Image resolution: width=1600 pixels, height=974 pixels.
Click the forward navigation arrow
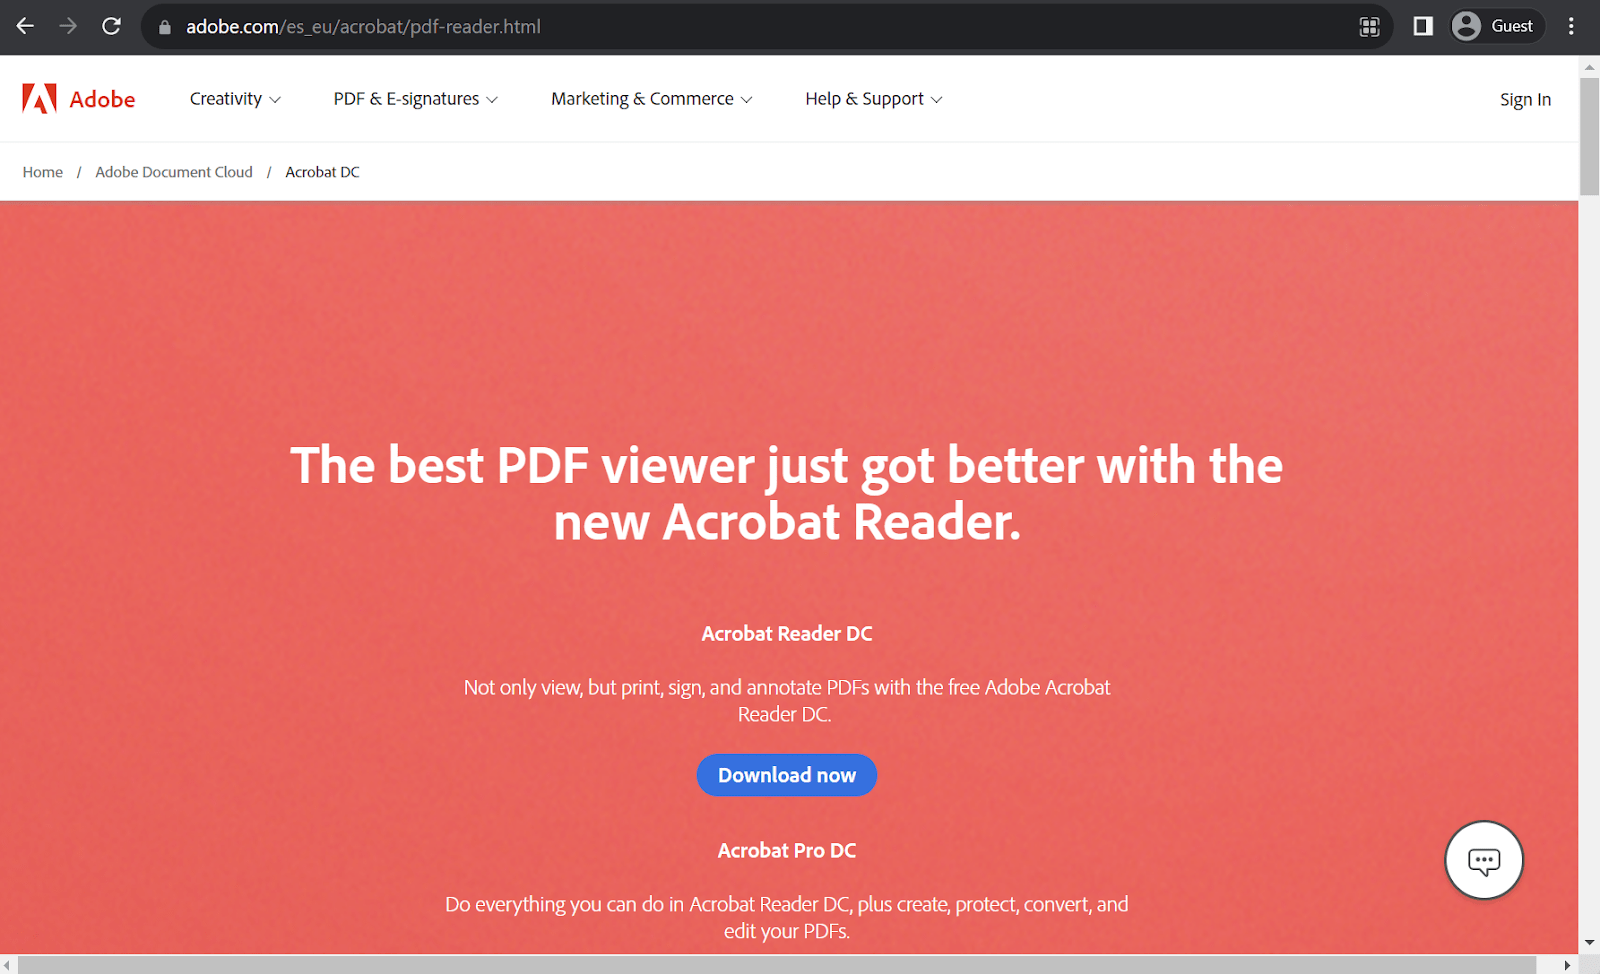click(67, 26)
